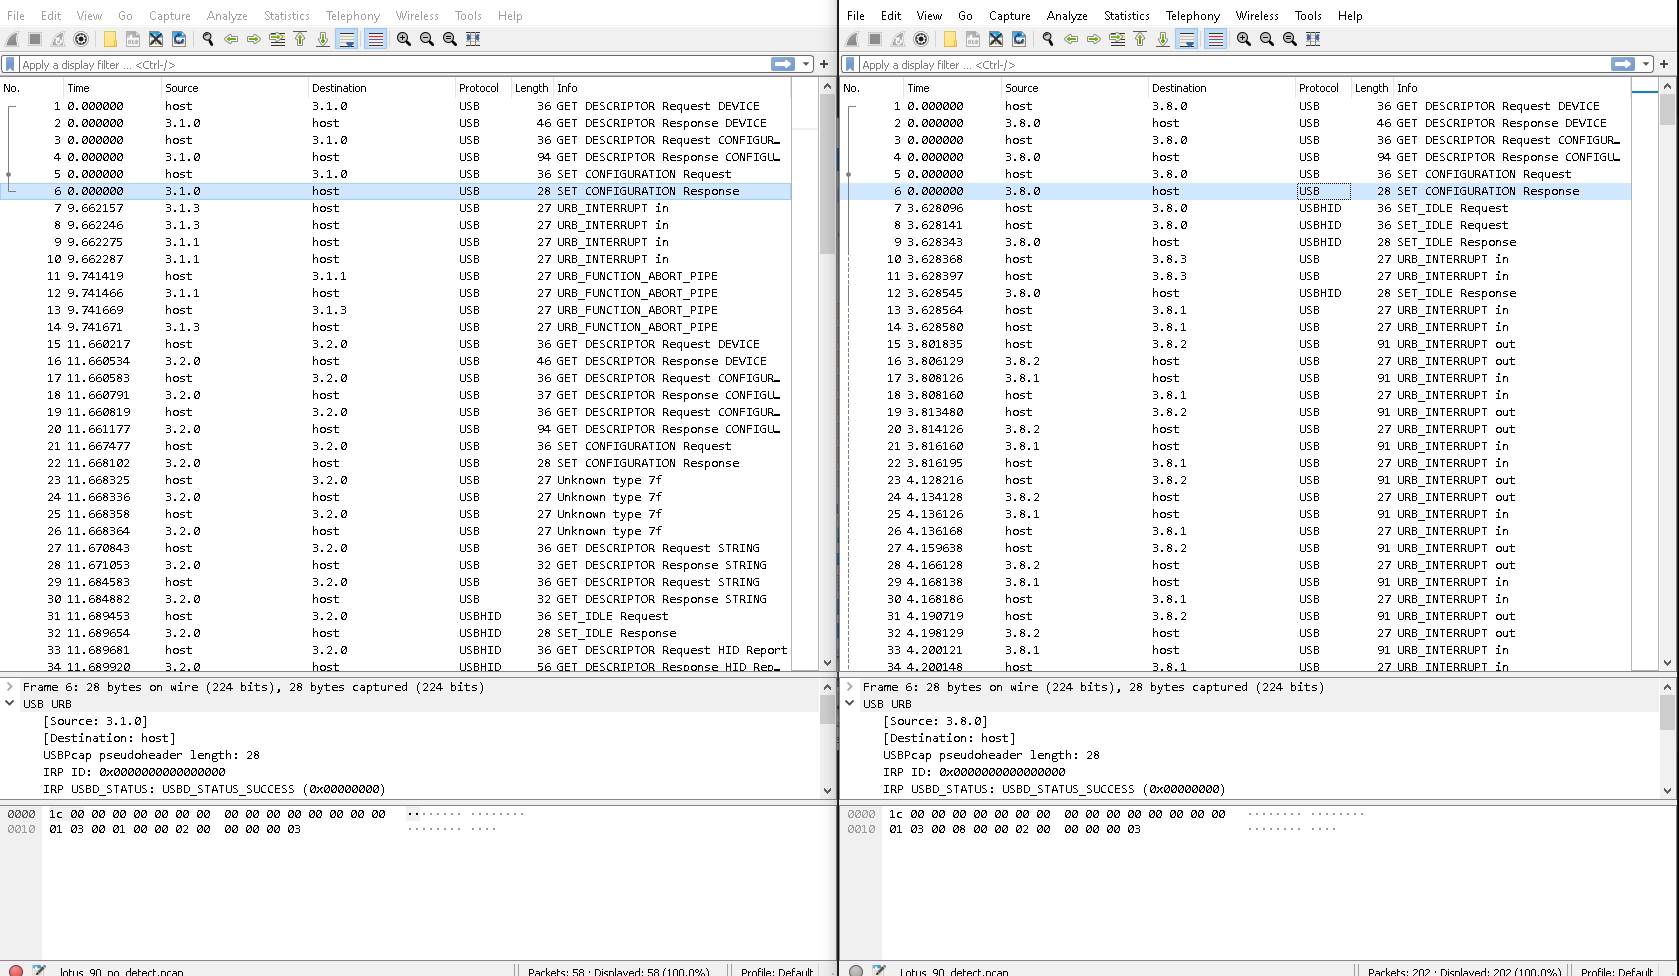The image size is (1679, 976).
Task: Find a packet in right window
Action: tap(1048, 39)
